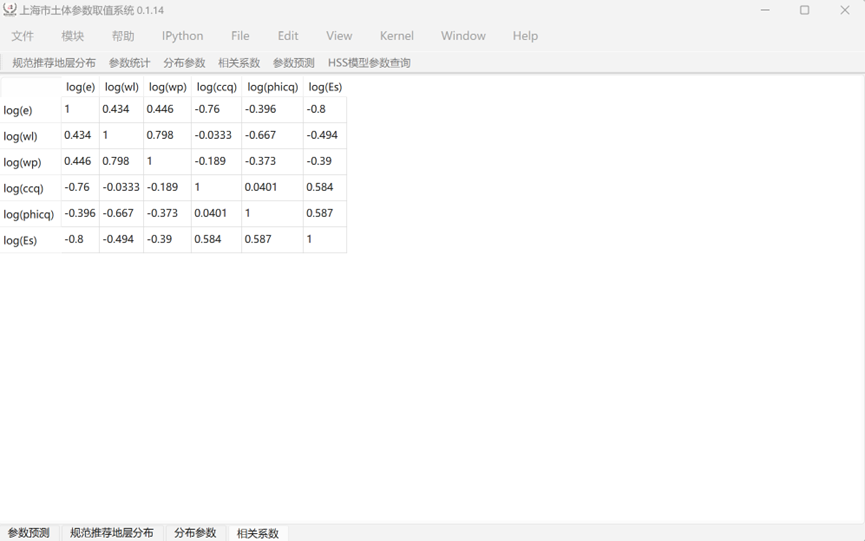Image resolution: width=865 pixels, height=541 pixels.
Task: Open the IPython menu
Action: (182, 36)
